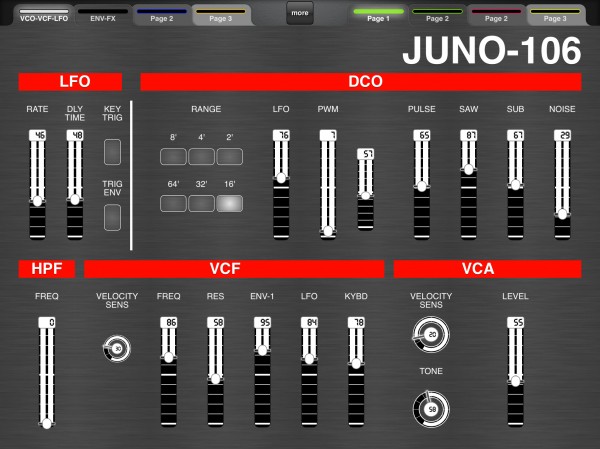Open the green Page 1 tab
Image resolution: width=600 pixels, height=449 pixels.
pos(378,15)
